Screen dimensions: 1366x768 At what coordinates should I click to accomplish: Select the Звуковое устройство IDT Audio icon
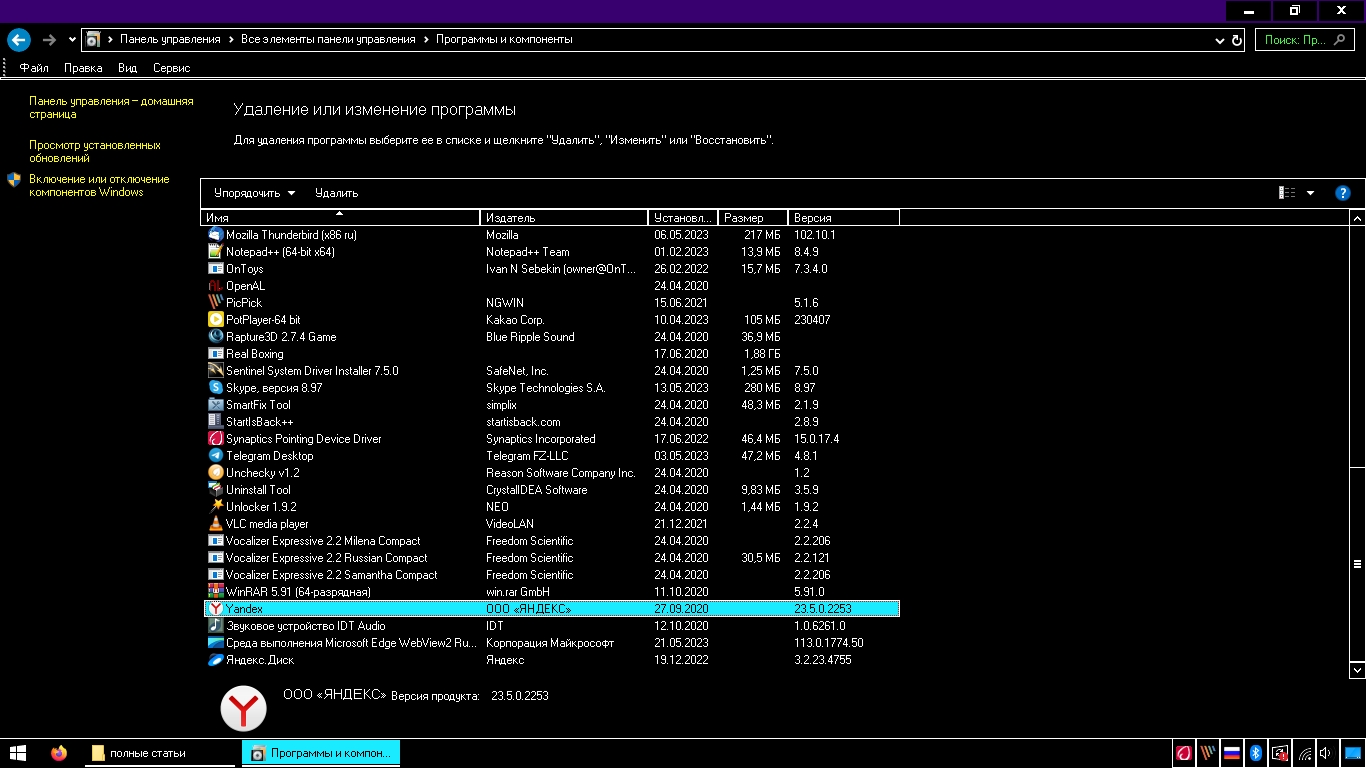pos(215,626)
